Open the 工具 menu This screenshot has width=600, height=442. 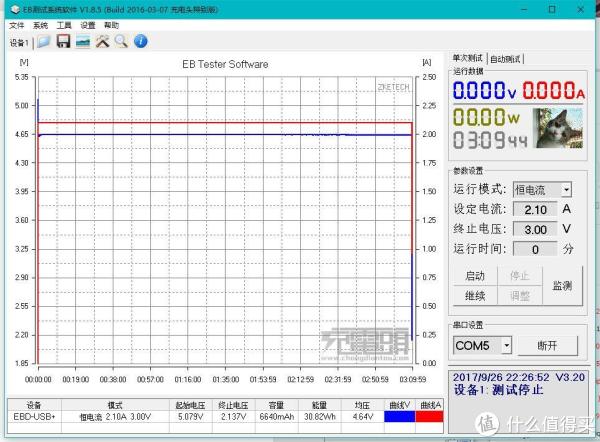pos(64,26)
